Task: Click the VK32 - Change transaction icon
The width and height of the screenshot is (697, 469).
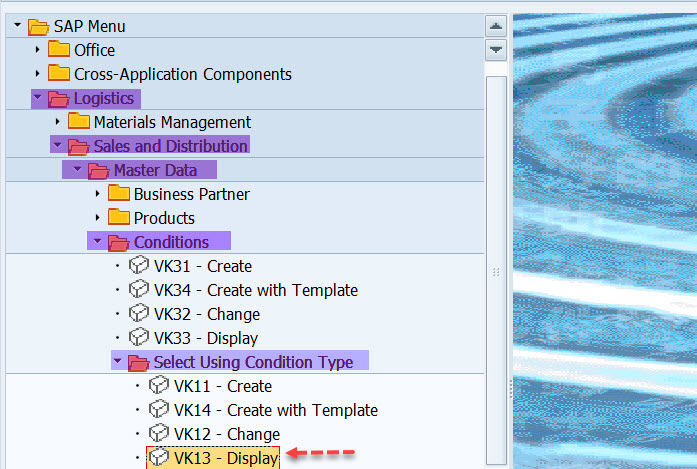Action: (139, 314)
